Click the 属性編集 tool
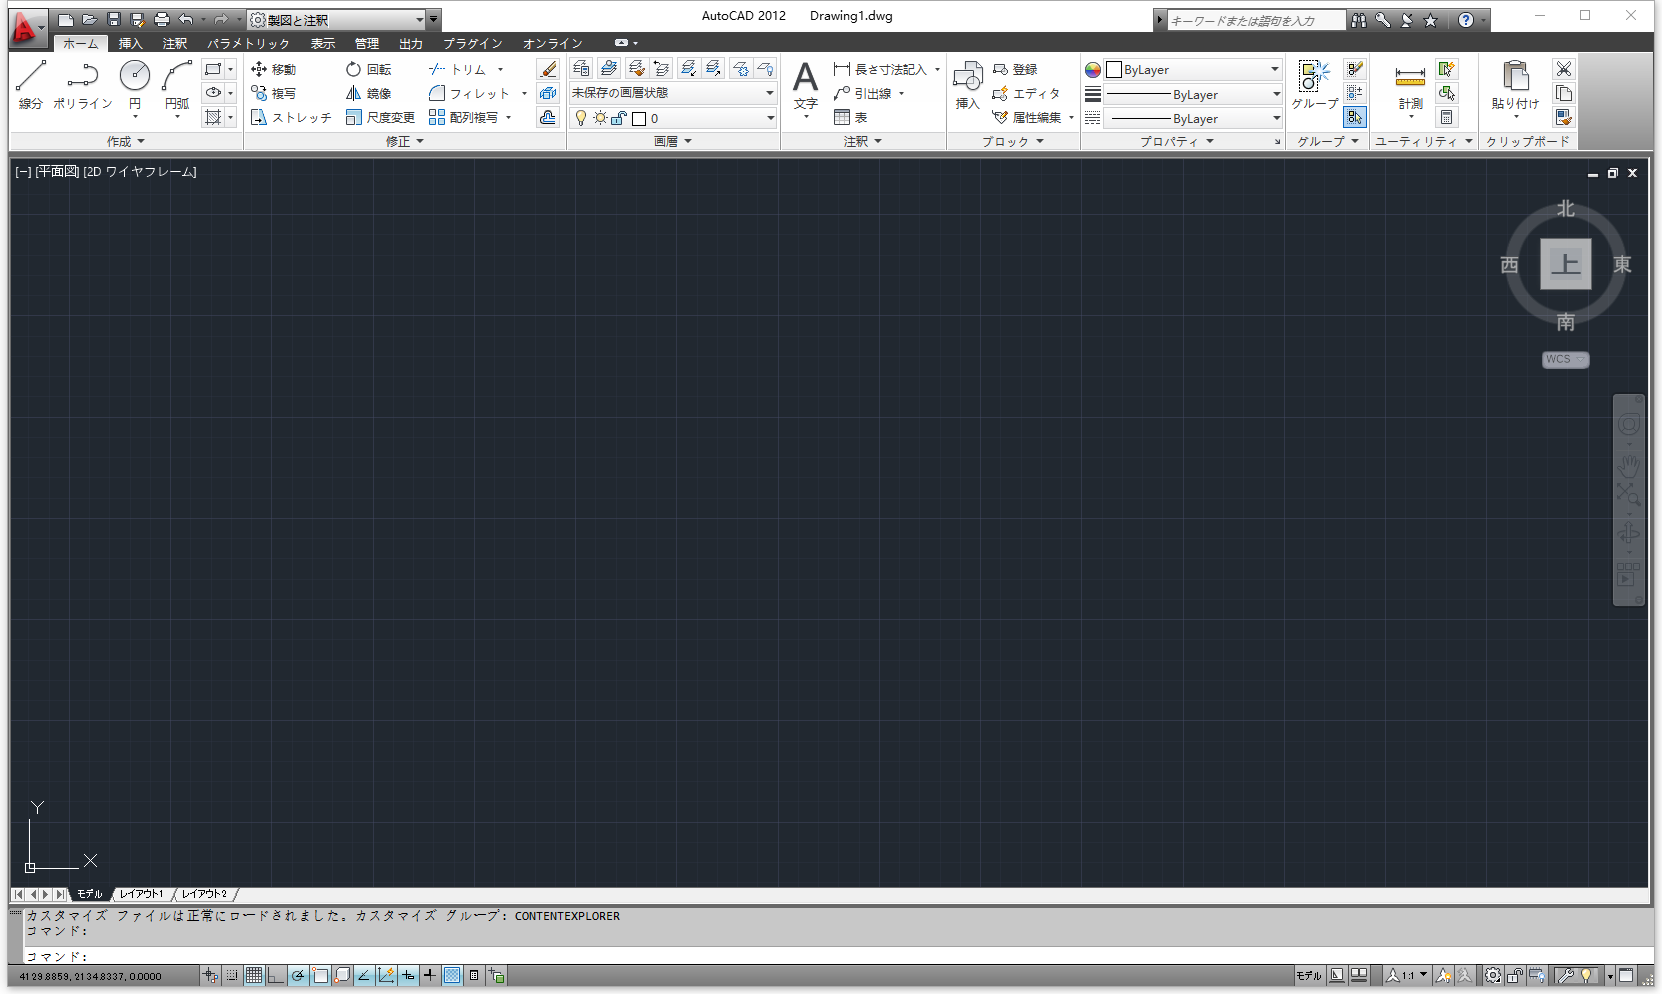The image size is (1662, 994). (1026, 117)
